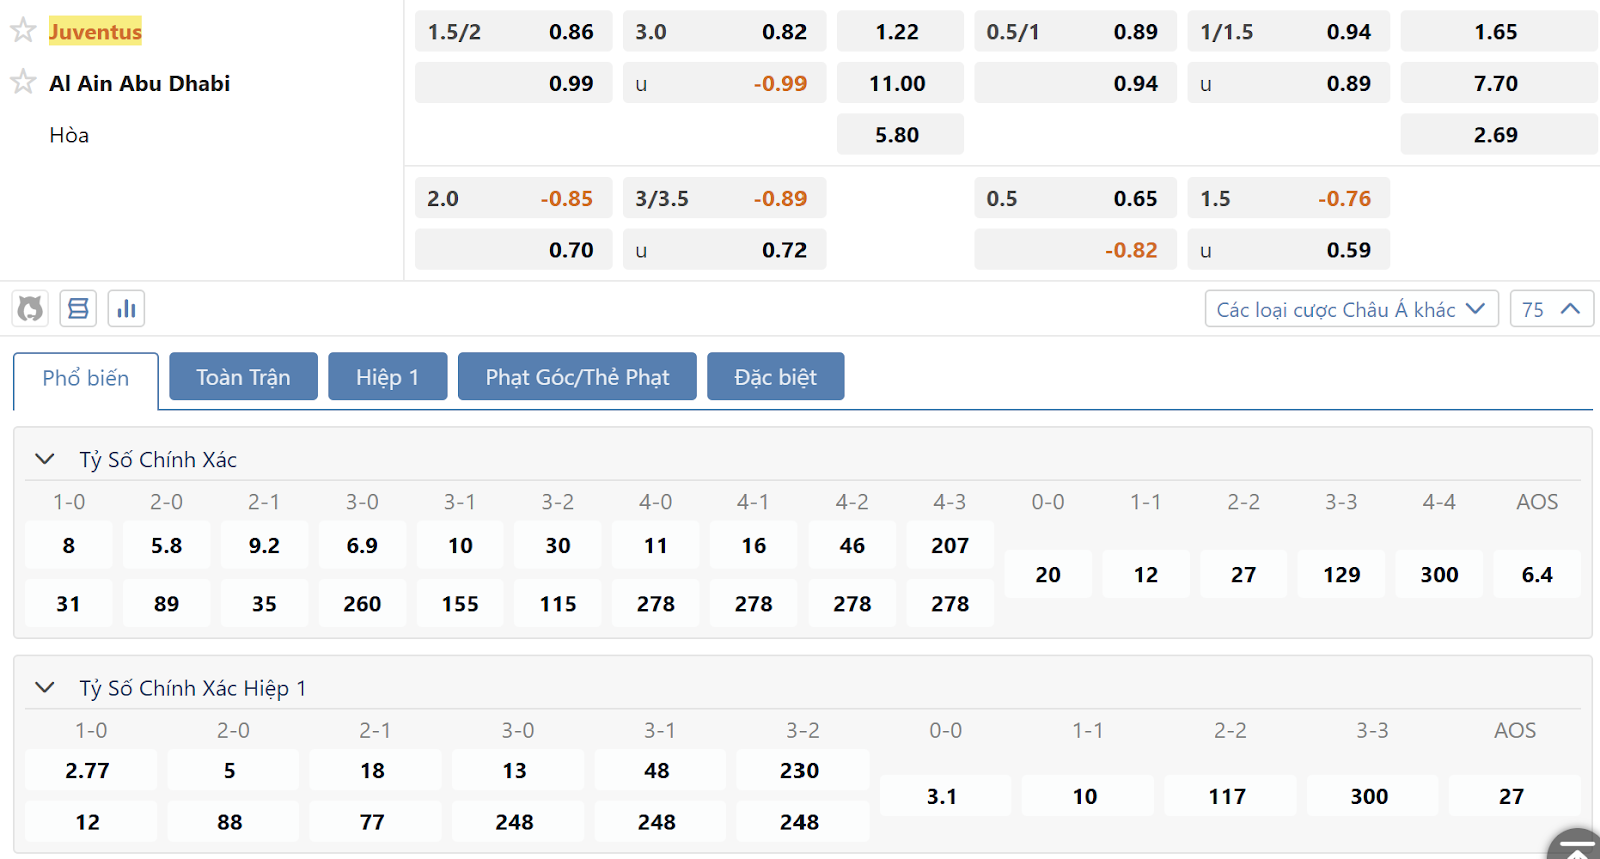Open the bar chart statistics icon
Image resolution: width=1600 pixels, height=859 pixels.
point(126,309)
